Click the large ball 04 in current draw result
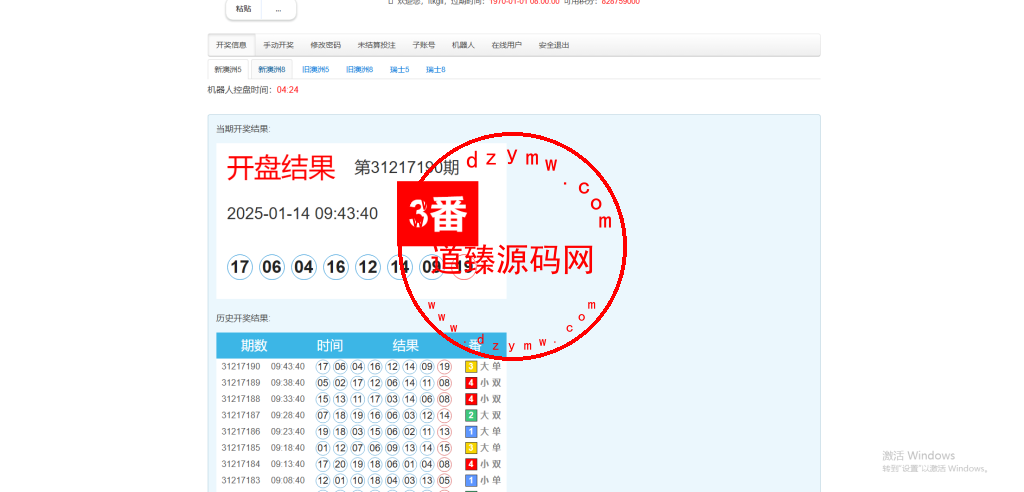 [x=304, y=267]
